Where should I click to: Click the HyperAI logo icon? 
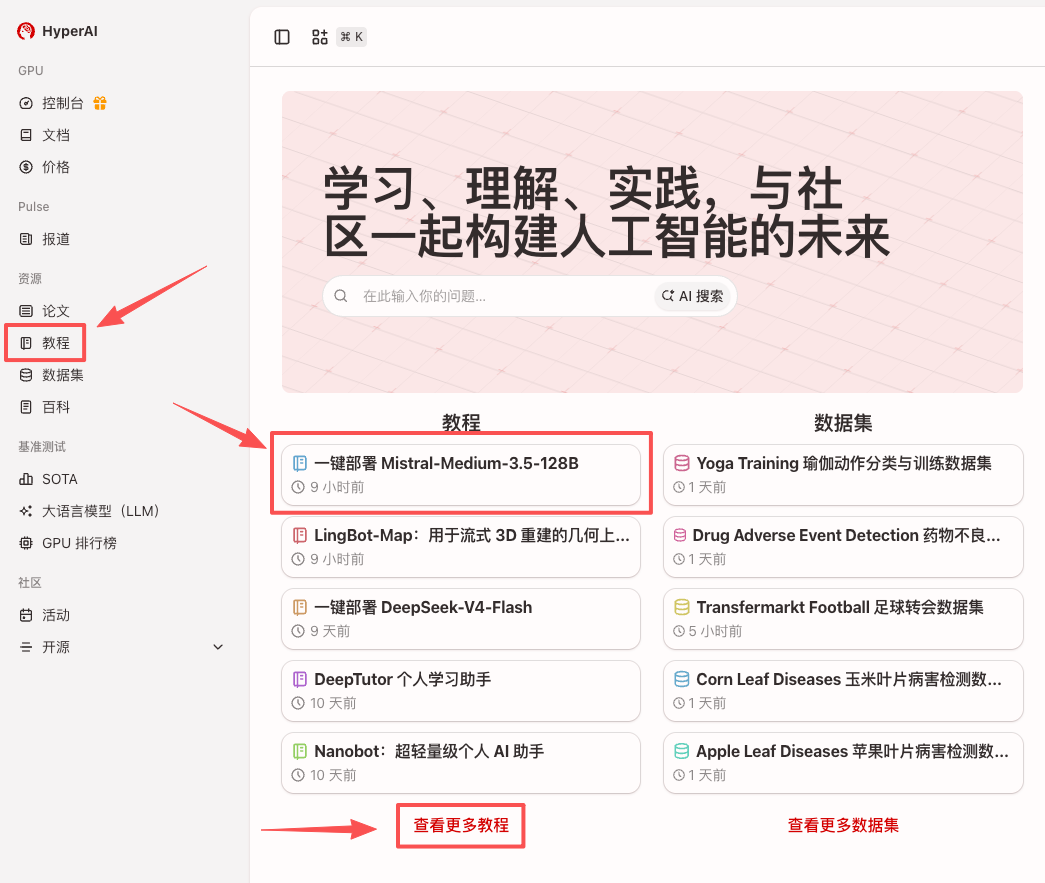[26, 31]
